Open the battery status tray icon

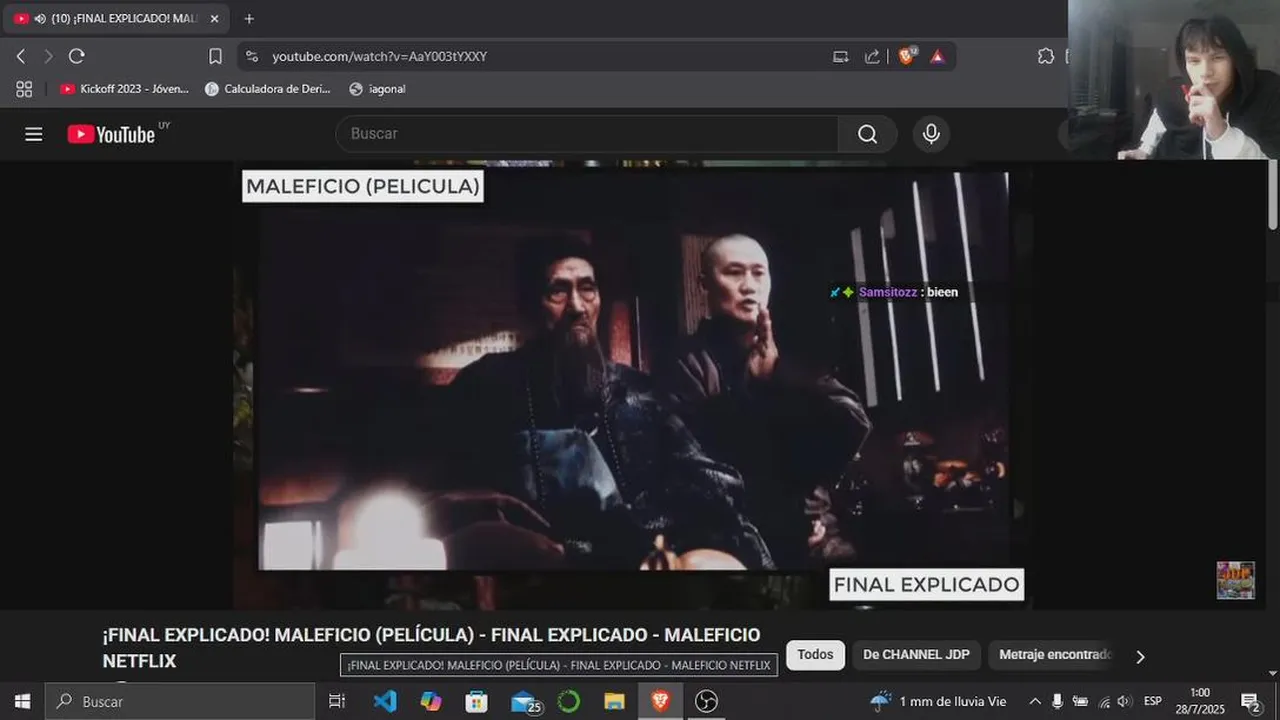(x=1081, y=701)
